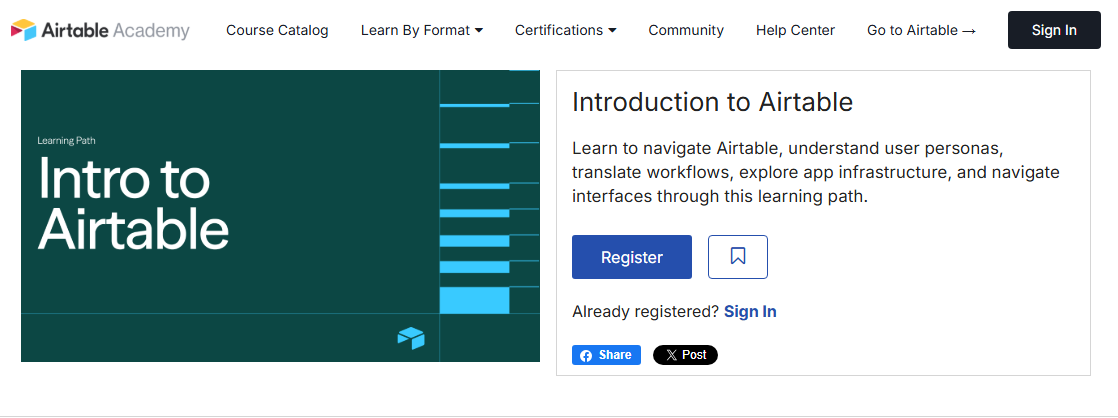Screen dimensions: 1118x418
Task: Click the Sign In link beside Already registered
Action: 750,312
